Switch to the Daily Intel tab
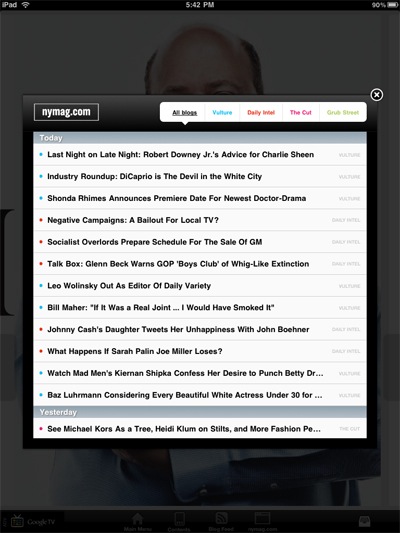Image resolution: width=400 pixels, height=533 pixels. 261,113
